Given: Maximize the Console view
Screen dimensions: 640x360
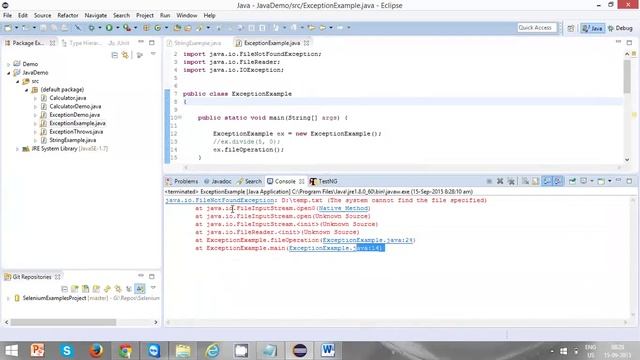Looking at the screenshot, I should pos(629,181).
